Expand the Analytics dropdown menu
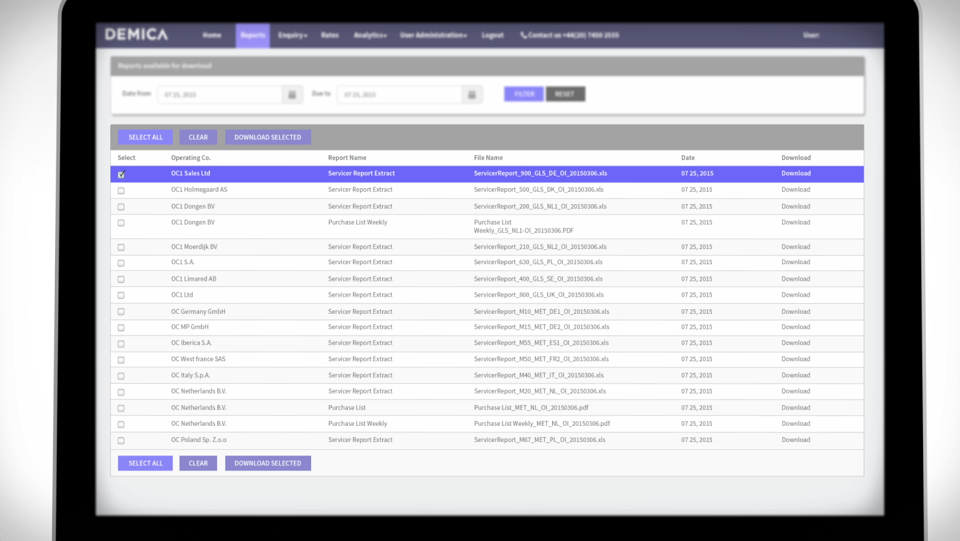960x541 pixels. pyautogui.click(x=370, y=35)
